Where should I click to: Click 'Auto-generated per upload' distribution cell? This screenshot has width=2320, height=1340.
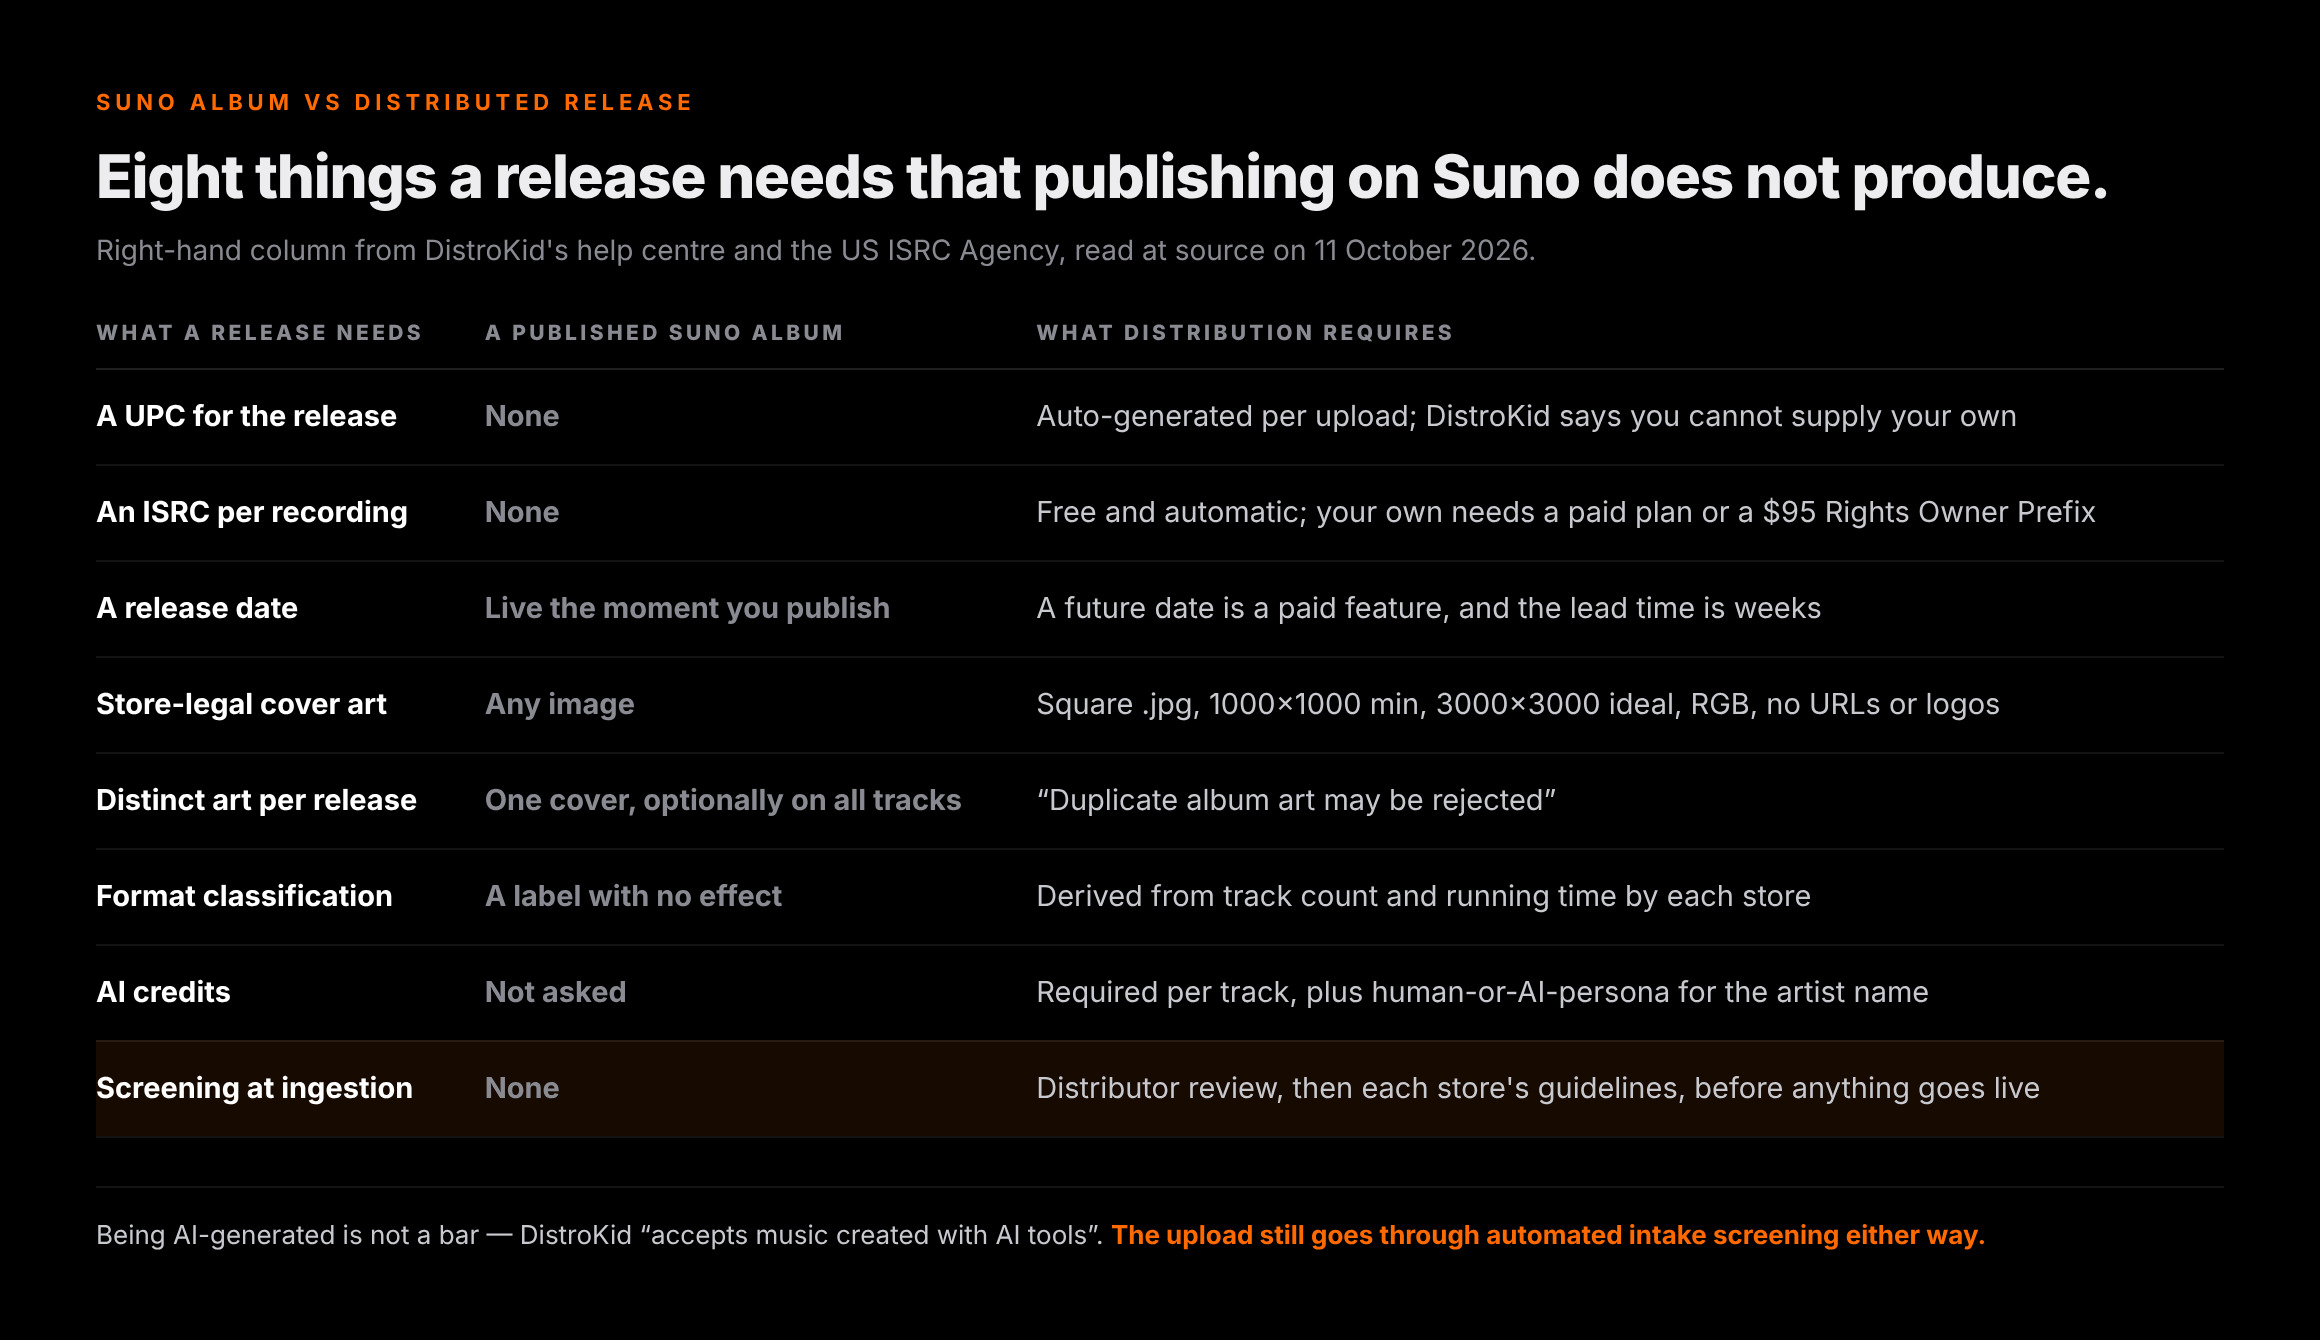(1526, 416)
